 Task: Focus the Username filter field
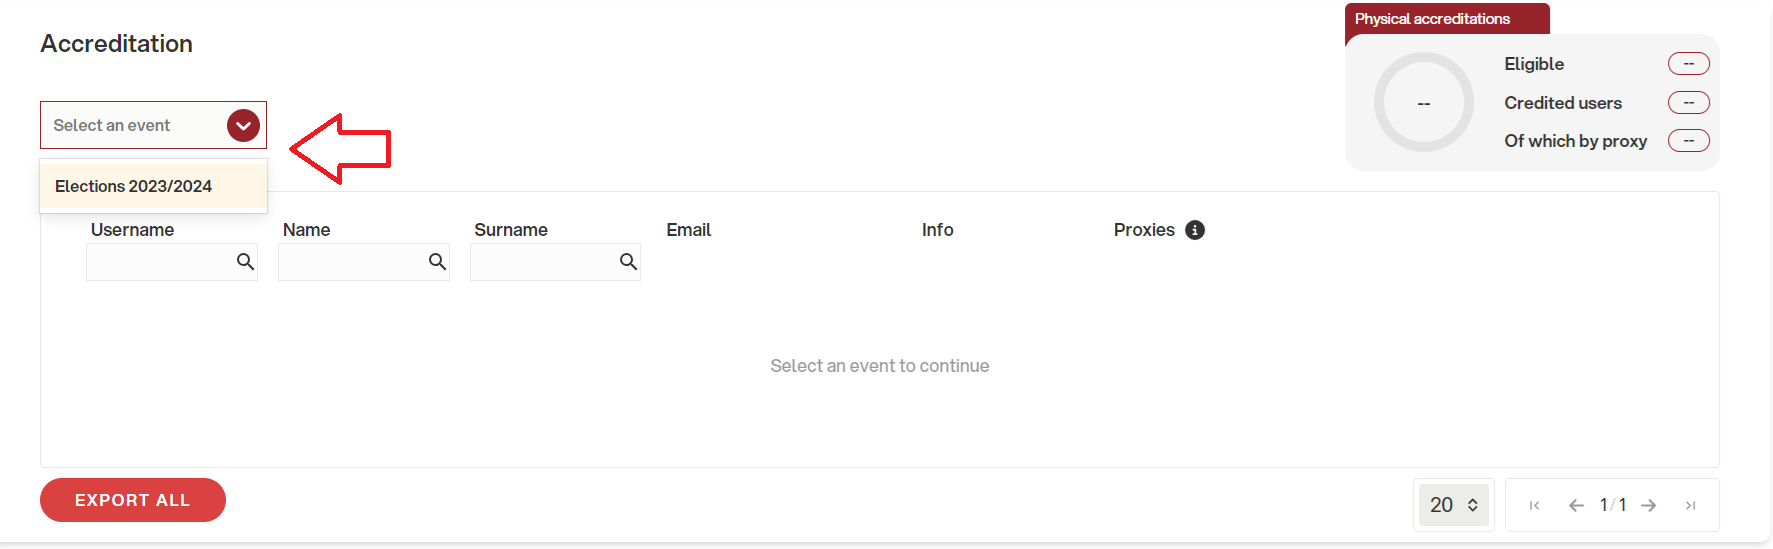click(x=172, y=262)
